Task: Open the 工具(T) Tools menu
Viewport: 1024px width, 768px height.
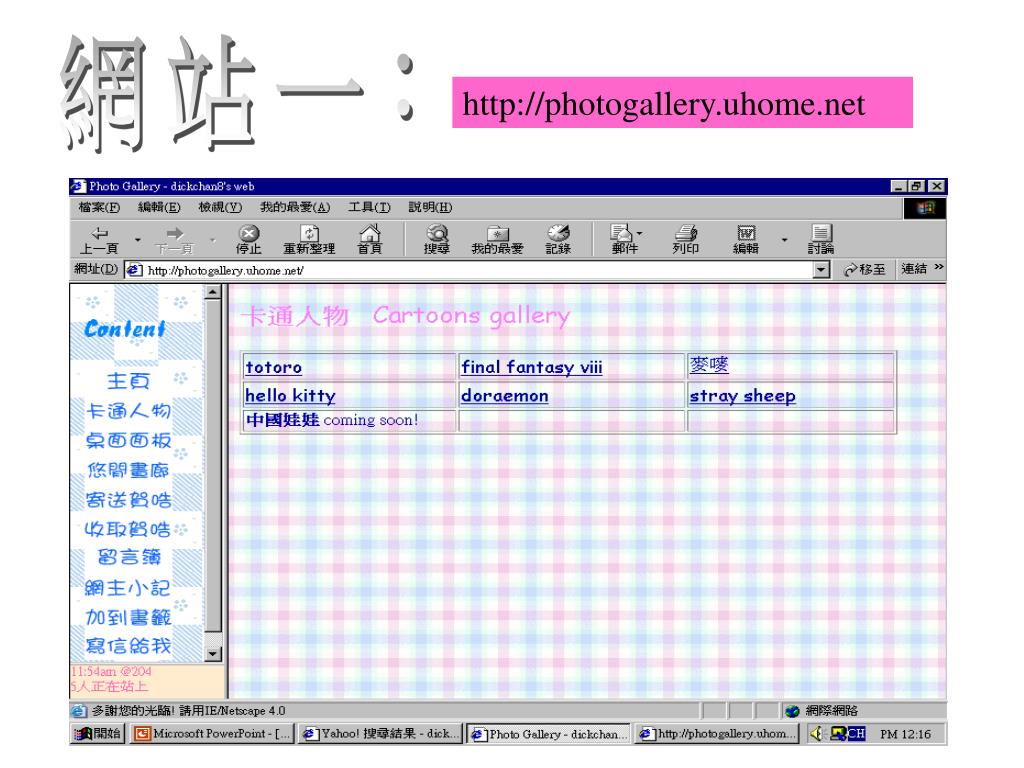Action: (370, 207)
